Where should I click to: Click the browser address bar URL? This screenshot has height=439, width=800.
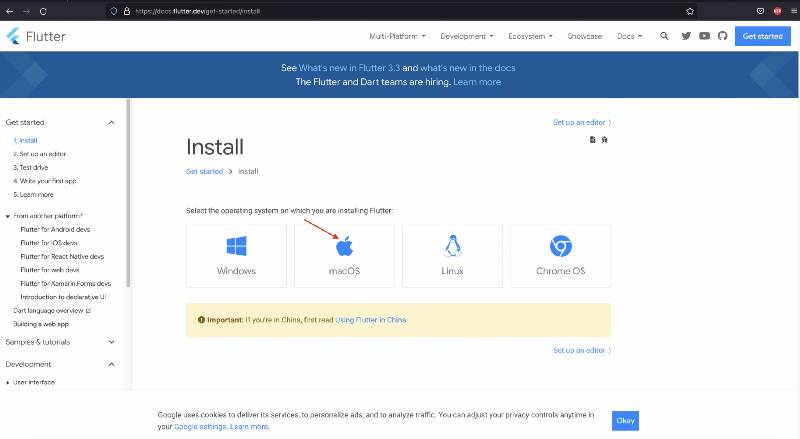[x=197, y=11]
